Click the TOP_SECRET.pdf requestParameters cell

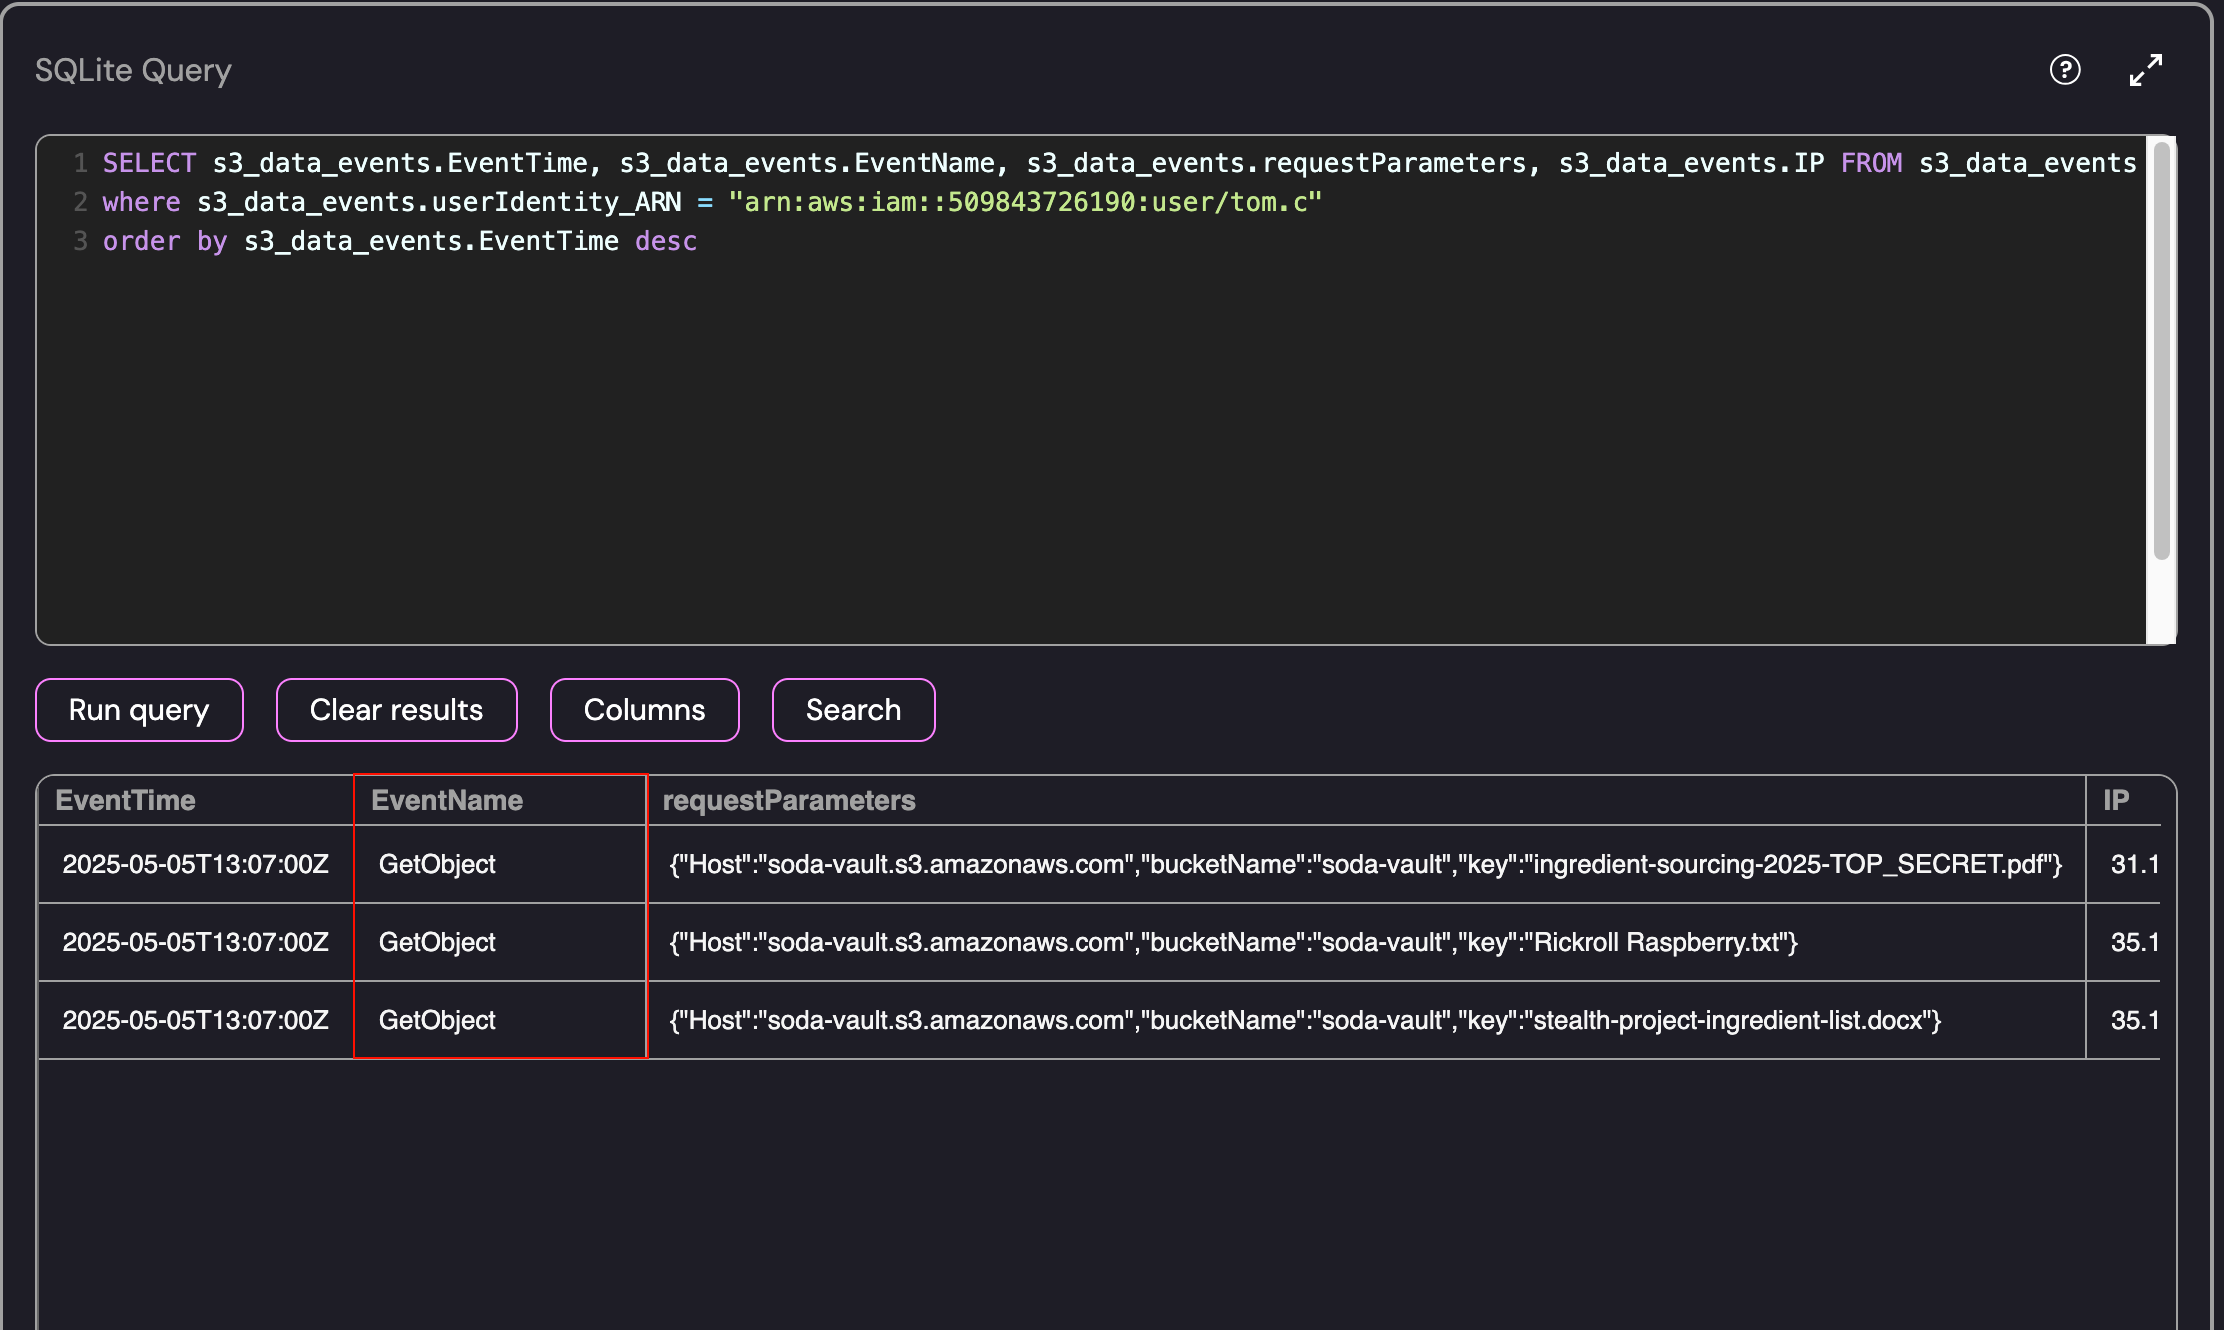(1365, 864)
